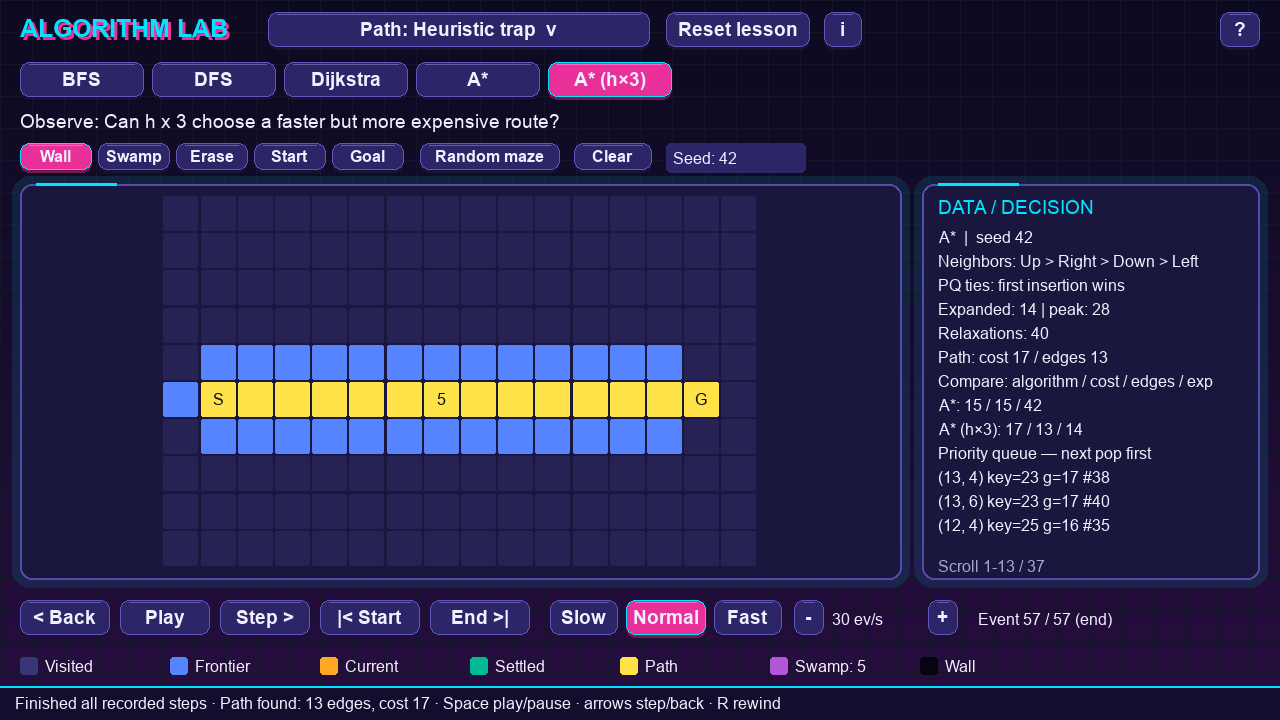
Task: Toggle the Erase tool
Action: 212,157
